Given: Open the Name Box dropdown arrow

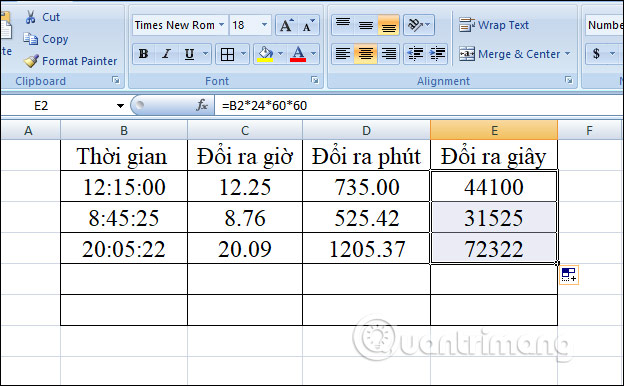Looking at the screenshot, I should [x=120, y=106].
